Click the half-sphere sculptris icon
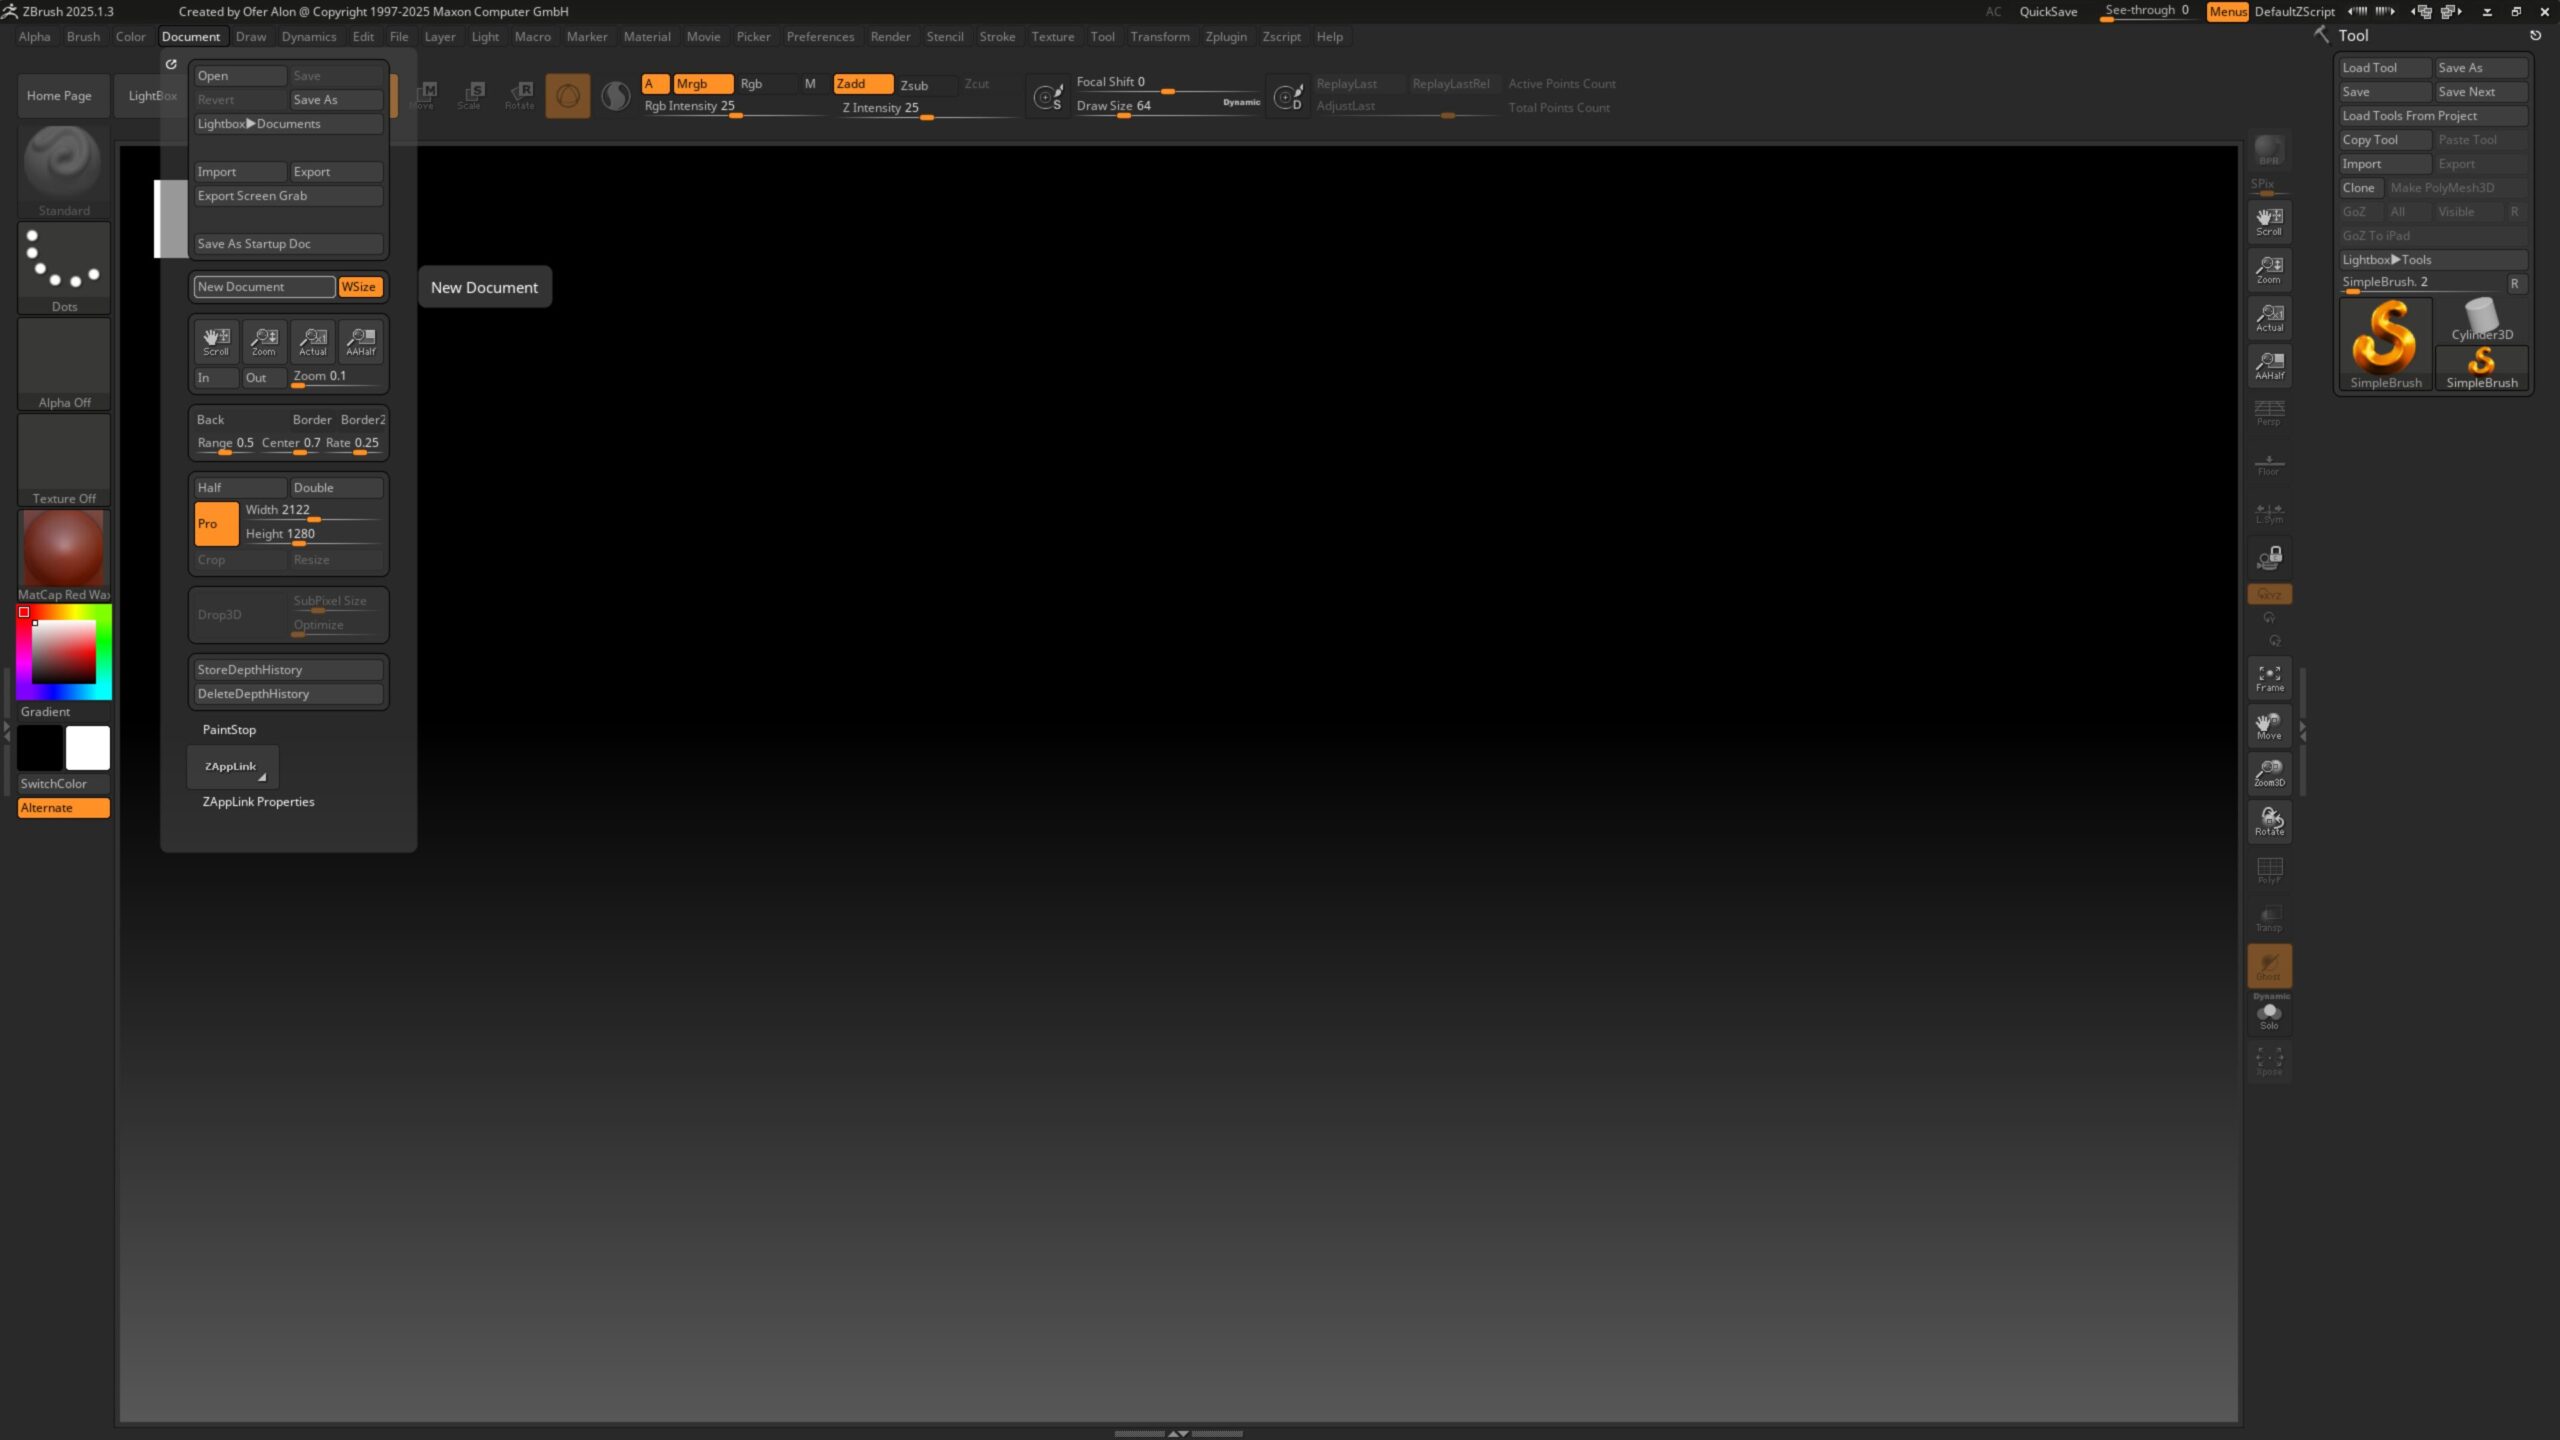 (616, 96)
